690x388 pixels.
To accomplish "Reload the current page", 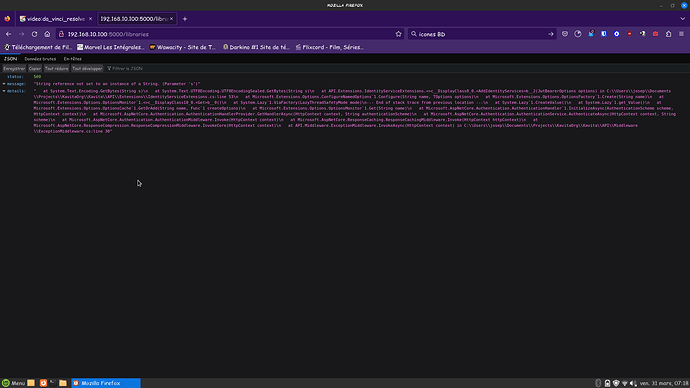I will 34,34.
